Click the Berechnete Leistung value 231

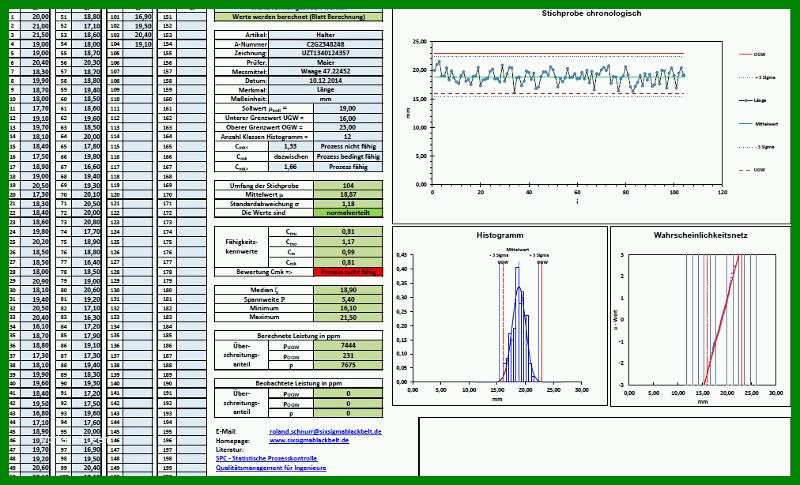pos(348,356)
